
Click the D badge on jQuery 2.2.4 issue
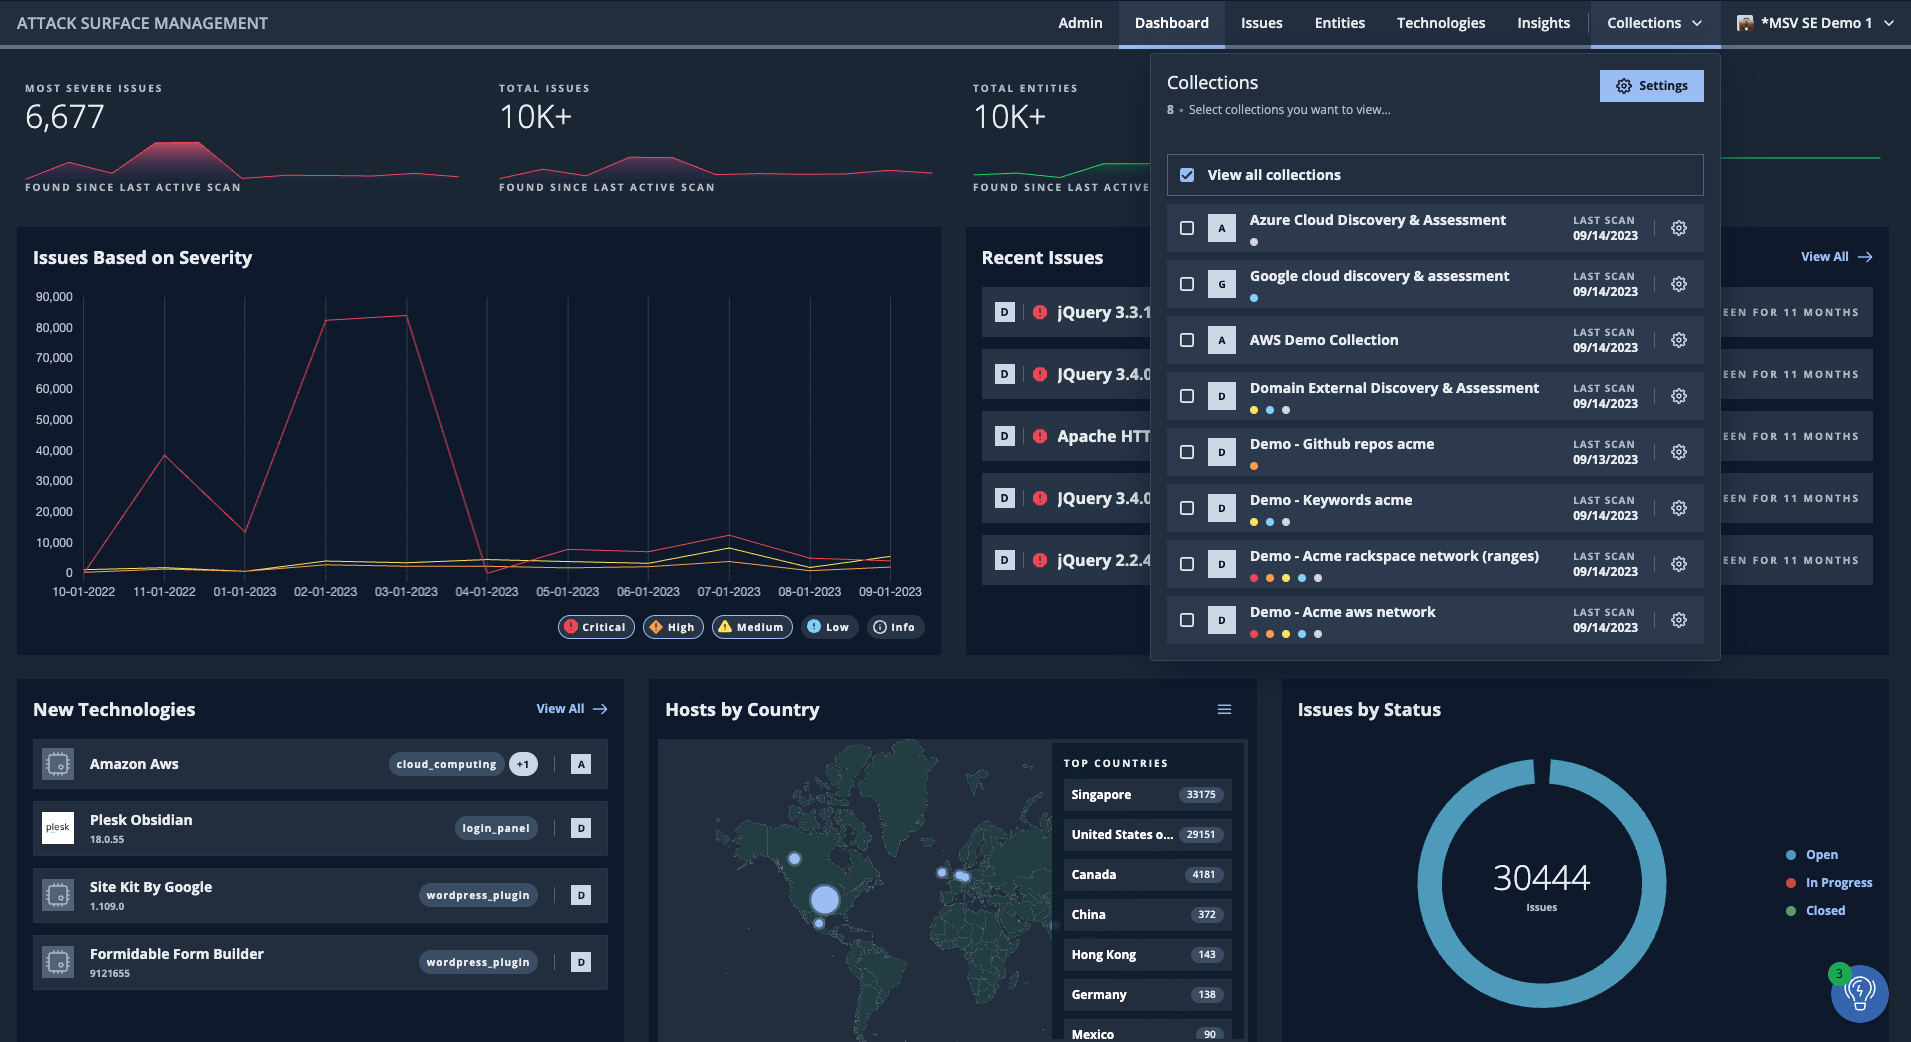1005,560
